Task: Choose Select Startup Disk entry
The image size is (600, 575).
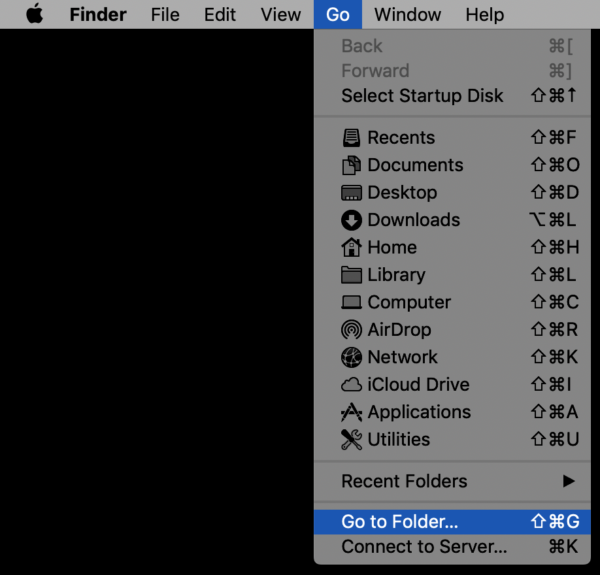Action: pos(452,96)
